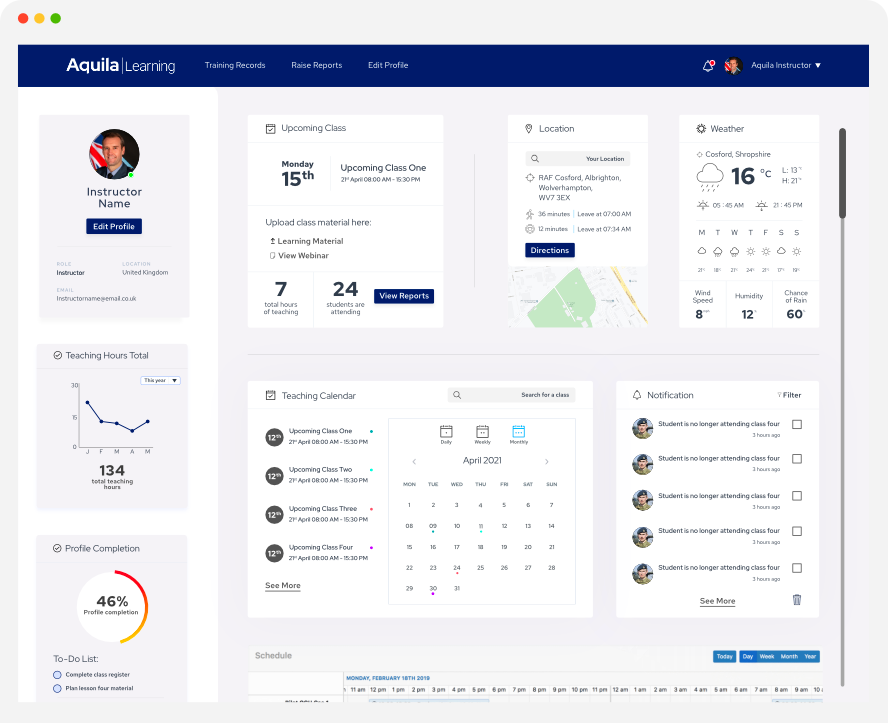Check the first notification checkbox

pyautogui.click(x=797, y=425)
